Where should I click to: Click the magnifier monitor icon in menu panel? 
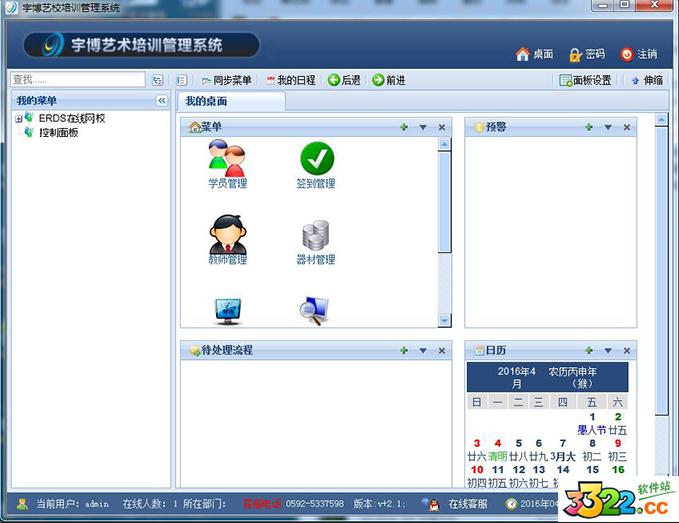pyautogui.click(x=314, y=311)
